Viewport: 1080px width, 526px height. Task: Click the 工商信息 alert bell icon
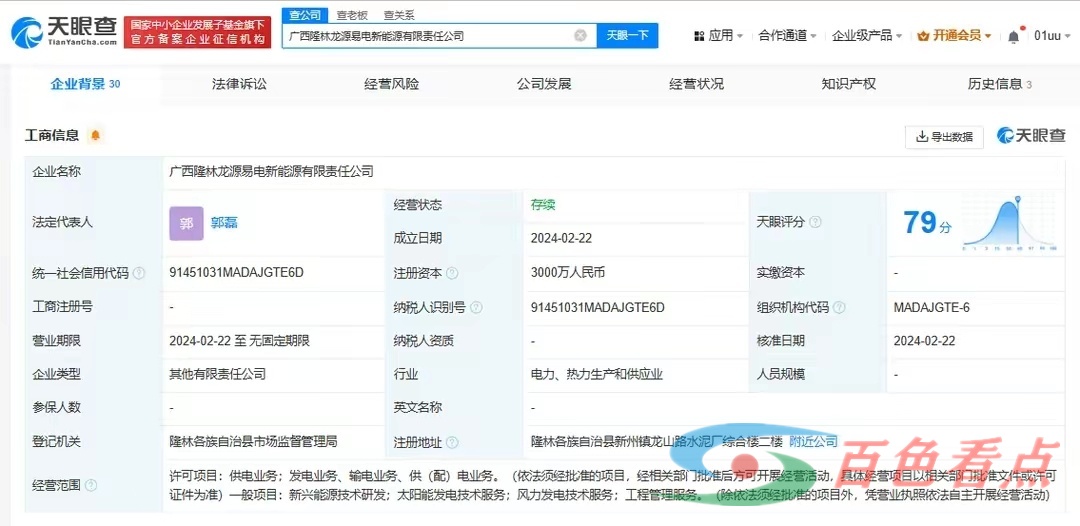(x=95, y=135)
